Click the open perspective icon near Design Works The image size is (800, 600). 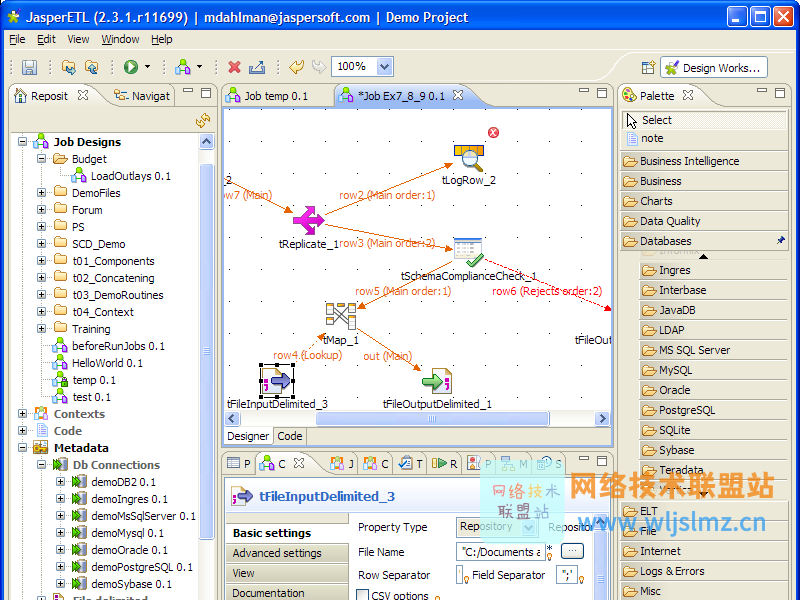pyautogui.click(x=648, y=68)
